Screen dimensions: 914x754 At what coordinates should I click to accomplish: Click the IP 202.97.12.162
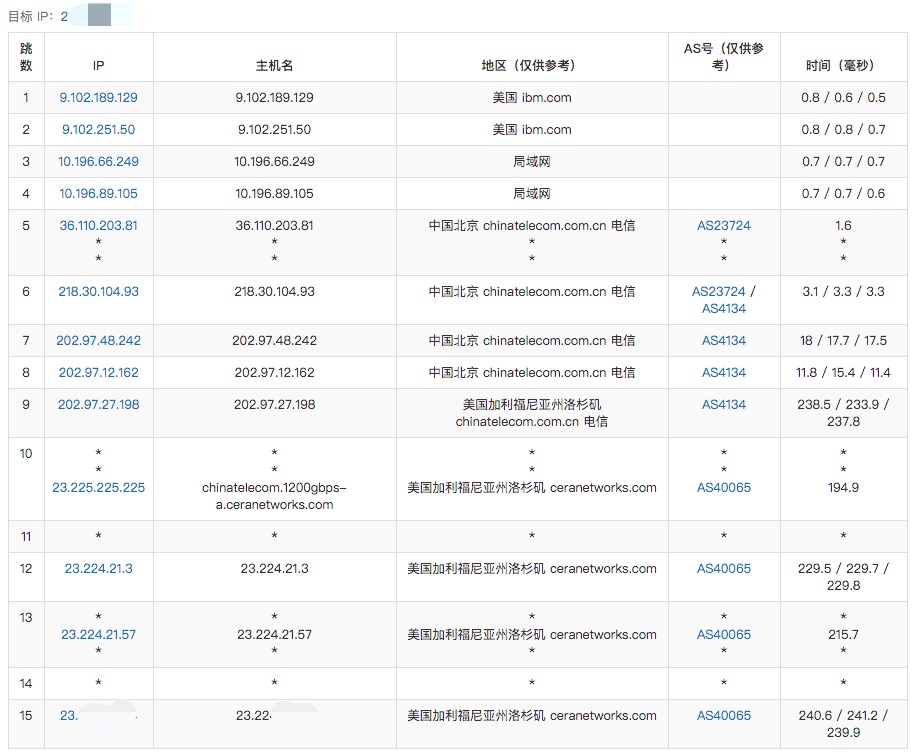pos(98,373)
